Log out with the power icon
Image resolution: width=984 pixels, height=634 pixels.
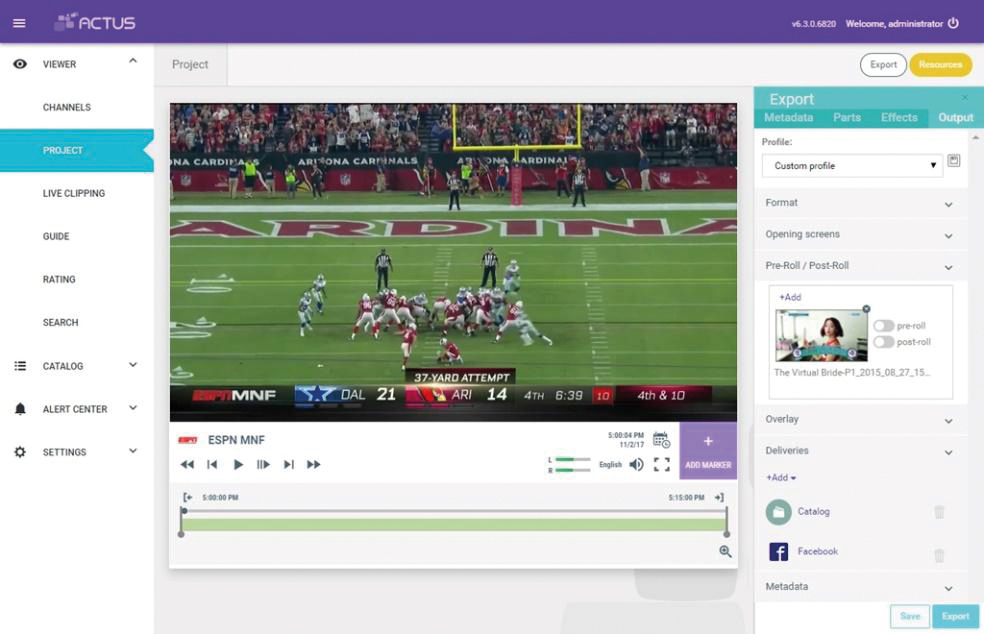(x=953, y=23)
